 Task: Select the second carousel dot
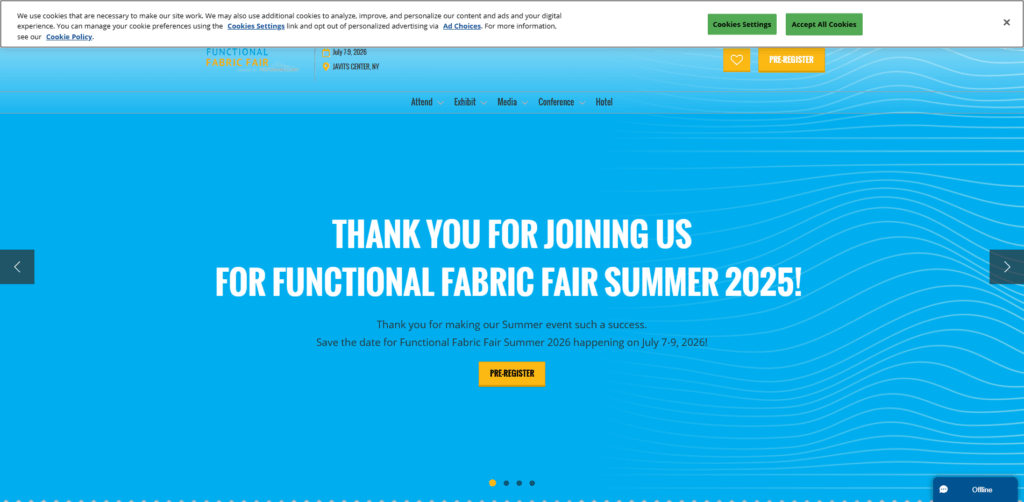tap(506, 483)
